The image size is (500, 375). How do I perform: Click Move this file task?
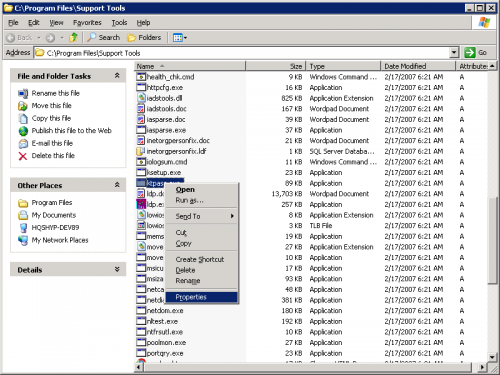(x=52, y=106)
